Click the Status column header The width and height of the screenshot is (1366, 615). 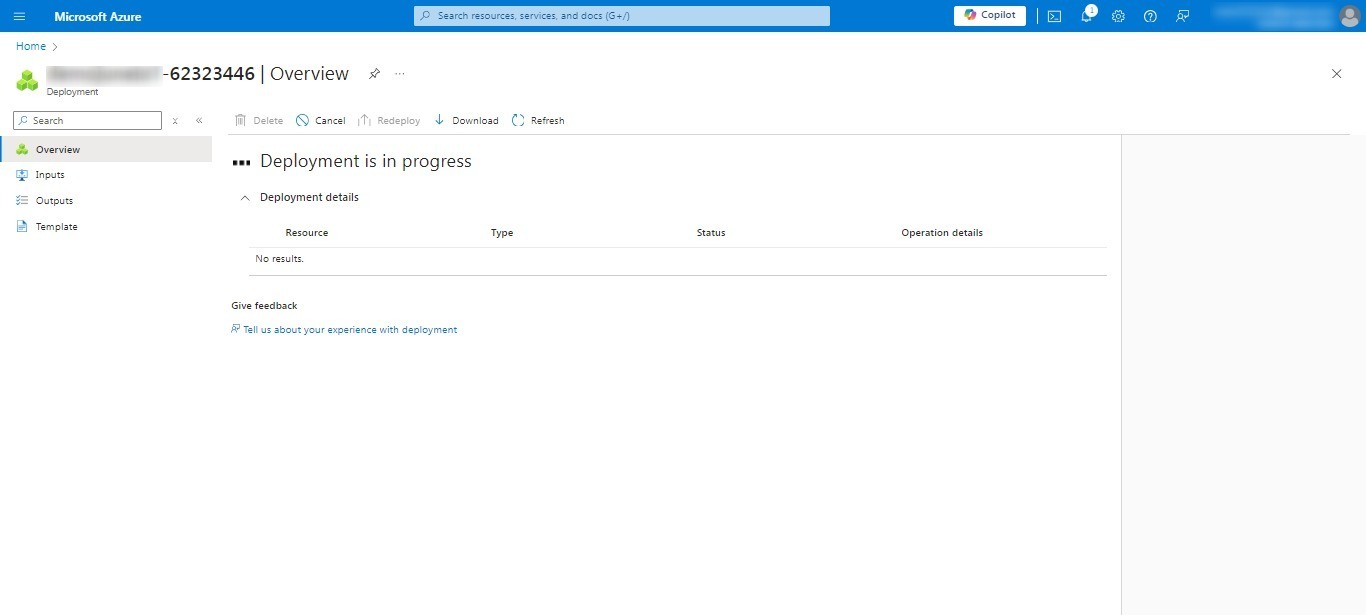711,233
